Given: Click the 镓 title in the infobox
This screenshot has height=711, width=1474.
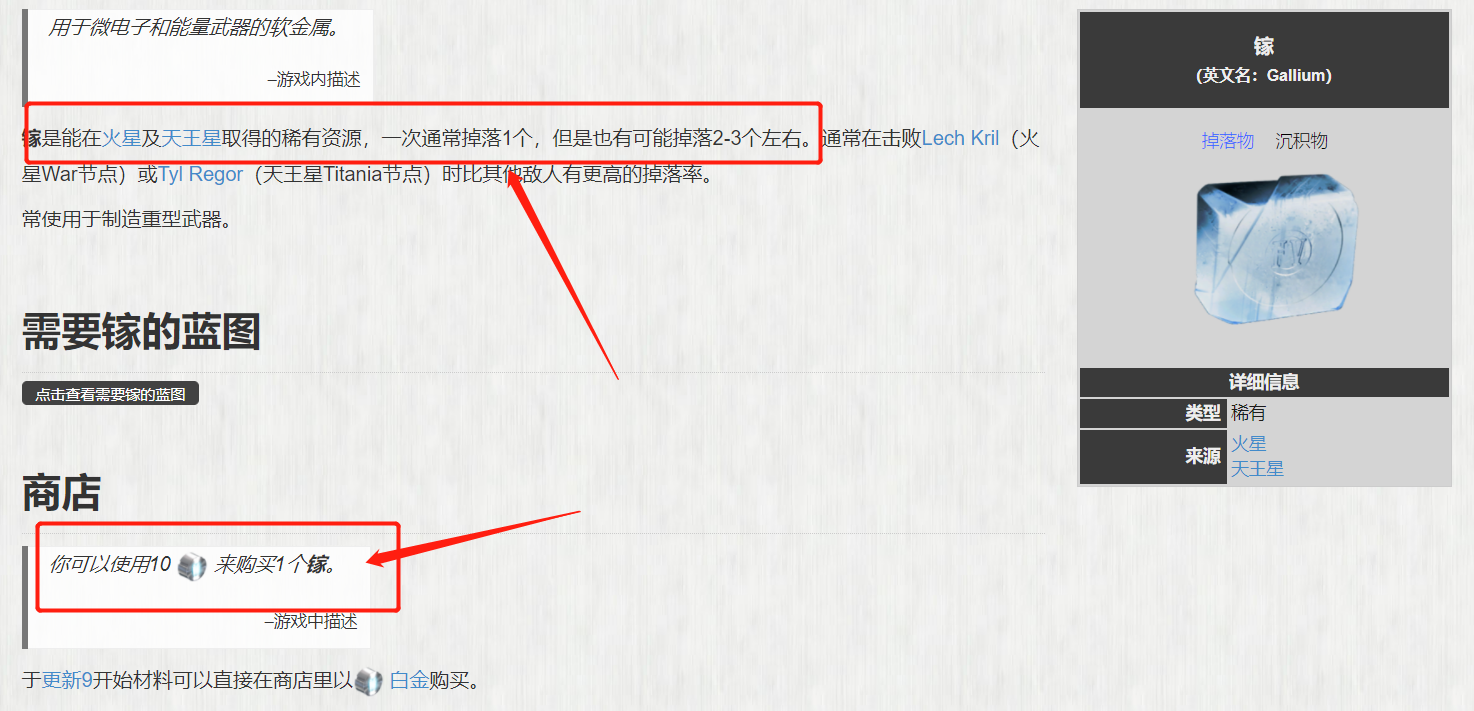Looking at the screenshot, I should (1264, 46).
